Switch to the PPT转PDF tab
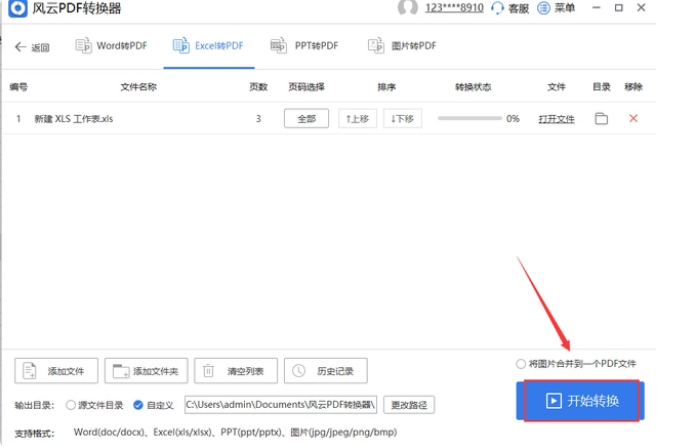The height and width of the screenshot is (448, 687). pyautogui.click(x=305, y=46)
